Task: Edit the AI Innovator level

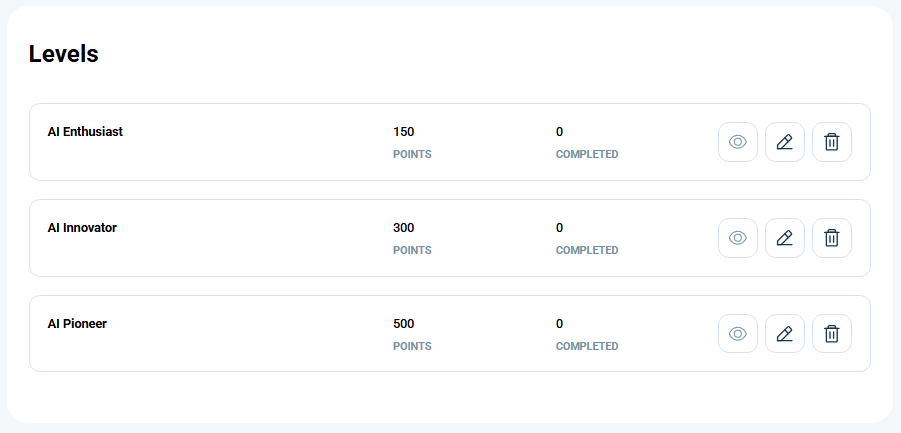Action: pos(785,238)
